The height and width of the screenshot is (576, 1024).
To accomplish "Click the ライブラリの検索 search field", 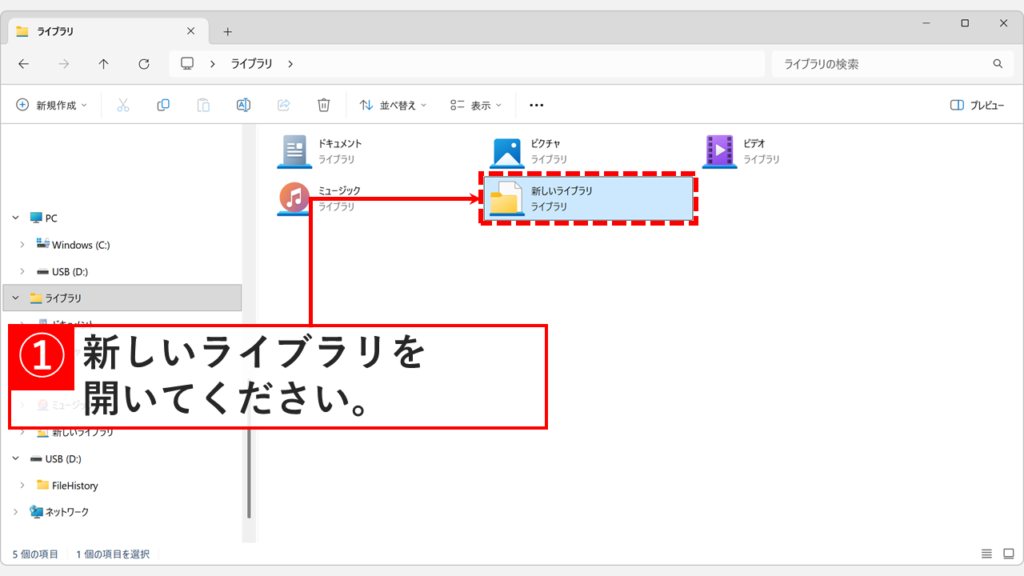I will [x=891, y=64].
